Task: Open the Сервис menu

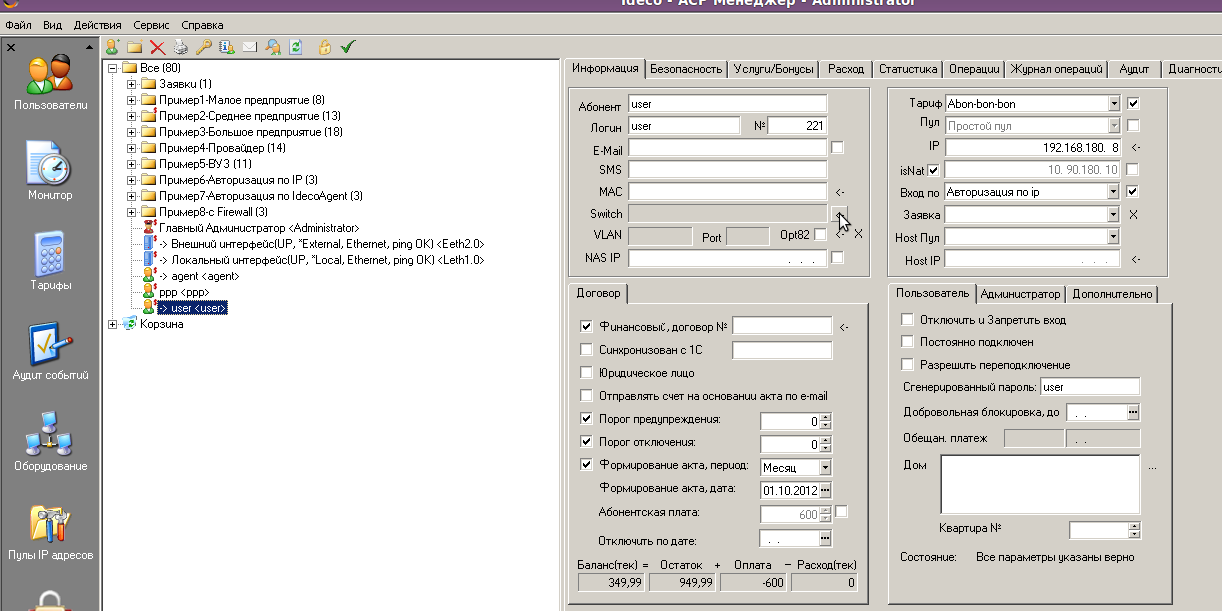Action: click(x=151, y=25)
